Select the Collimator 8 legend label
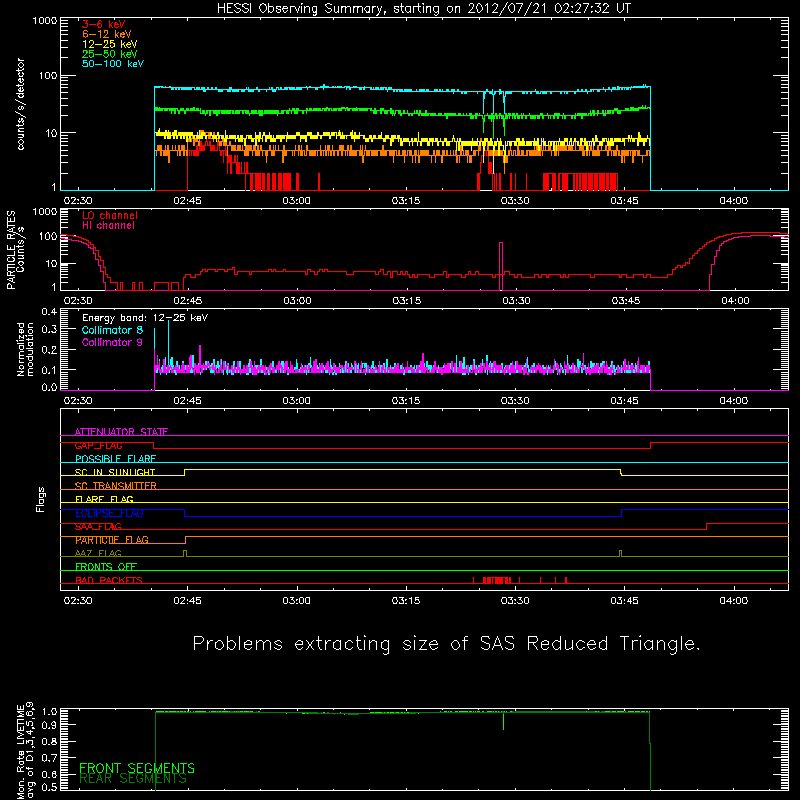Viewport: 800px width, 800px height. tap(112, 330)
